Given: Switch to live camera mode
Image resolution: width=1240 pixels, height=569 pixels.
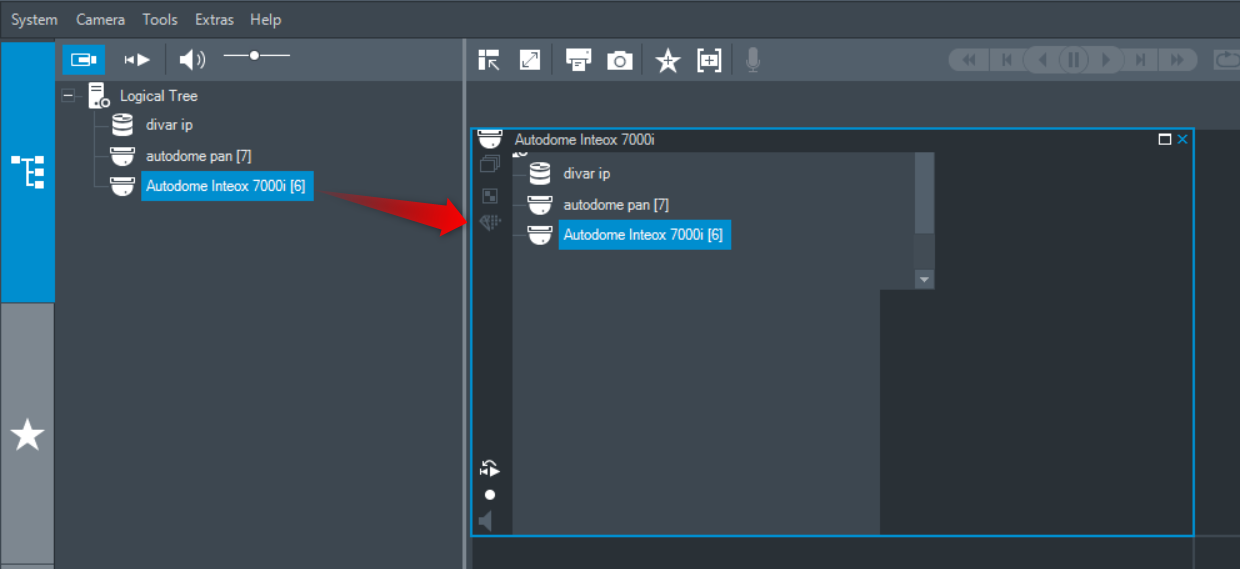Looking at the screenshot, I should click(x=83, y=60).
